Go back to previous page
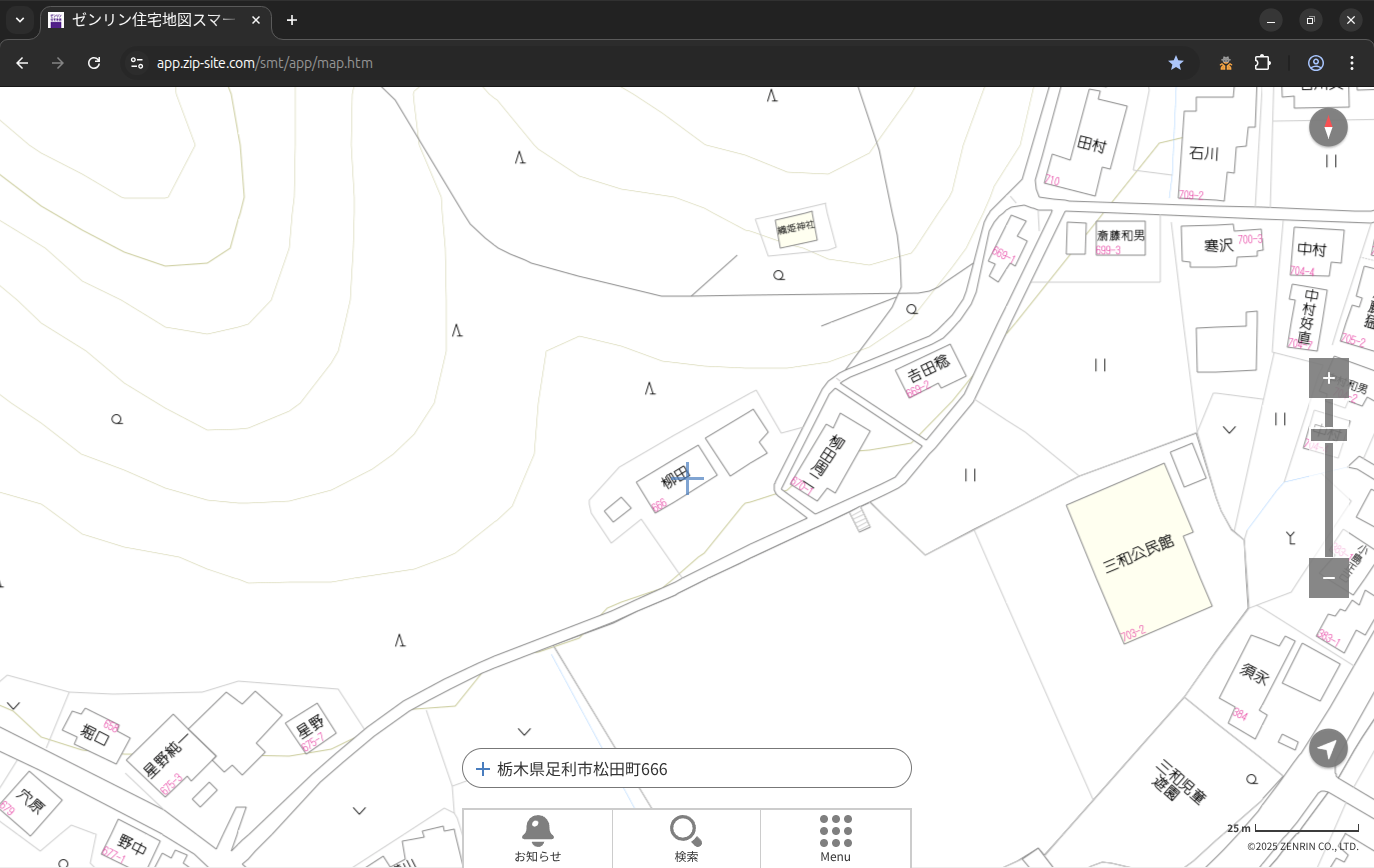Viewport: 1374px width, 868px height. pyautogui.click(x=22, y=63)
